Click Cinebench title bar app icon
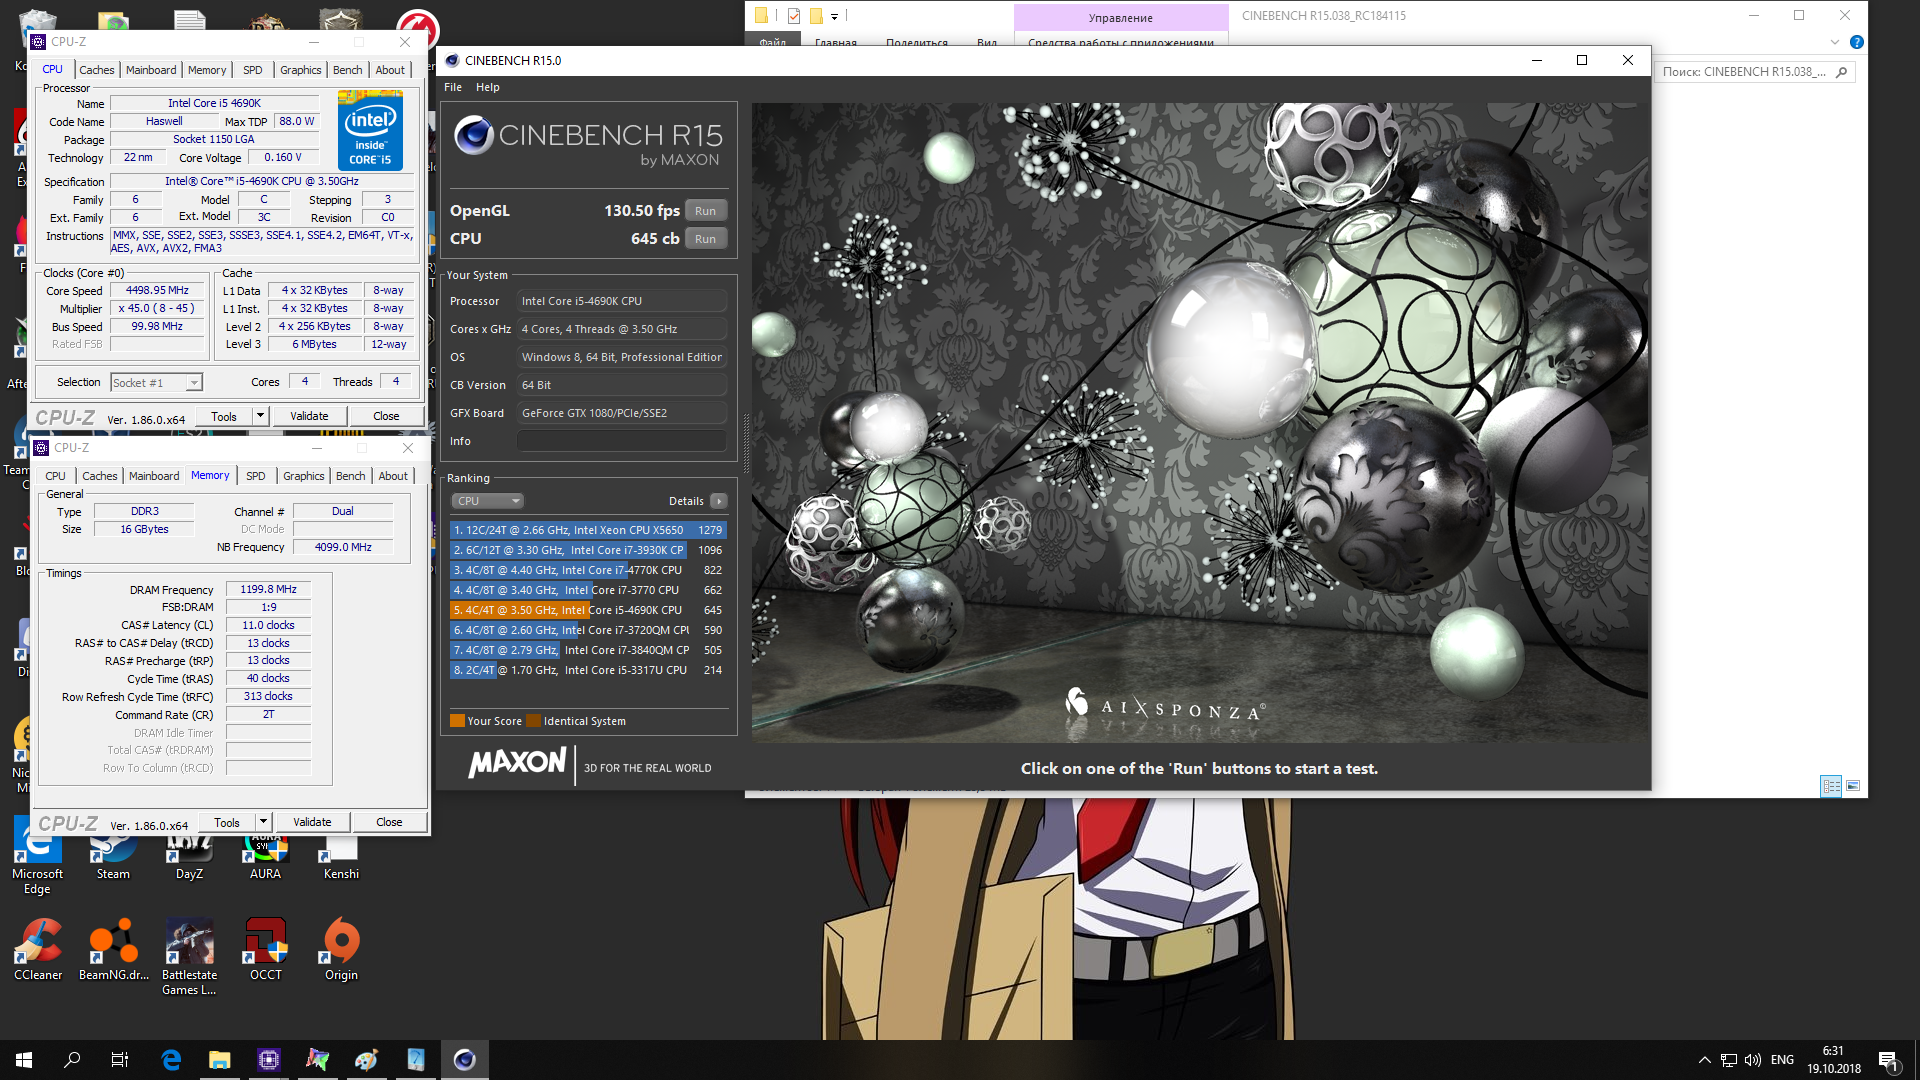 click(452, 60)
